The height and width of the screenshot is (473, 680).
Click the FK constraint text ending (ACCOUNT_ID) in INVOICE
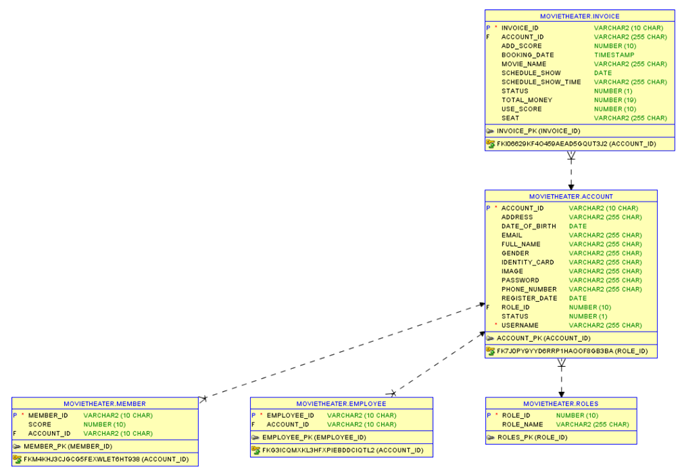tap(576, 144)
